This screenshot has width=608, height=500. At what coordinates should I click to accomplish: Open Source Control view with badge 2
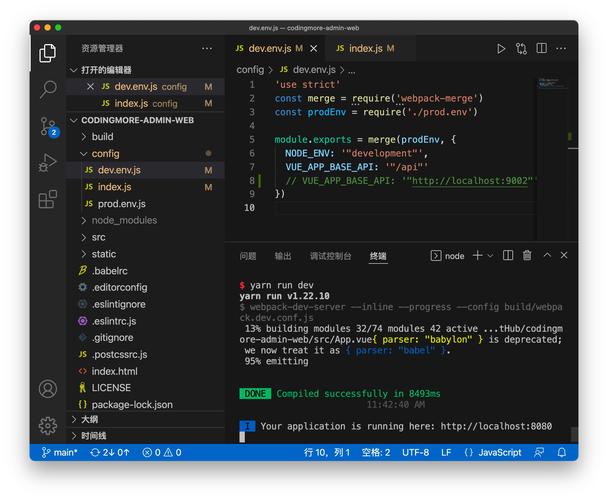[48, 127]
